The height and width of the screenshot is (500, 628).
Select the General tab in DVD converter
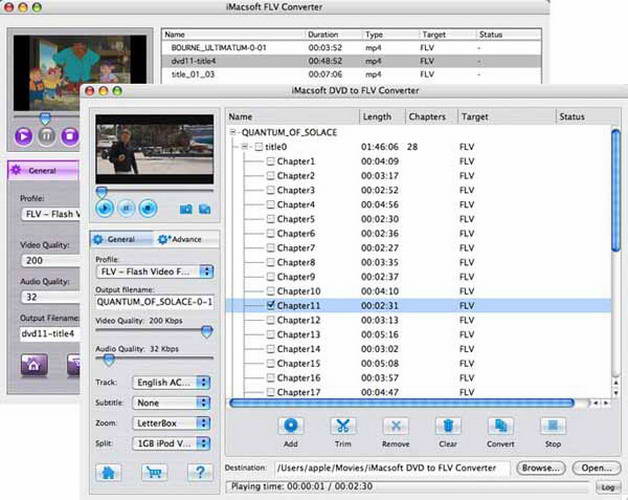pos(121,239)
